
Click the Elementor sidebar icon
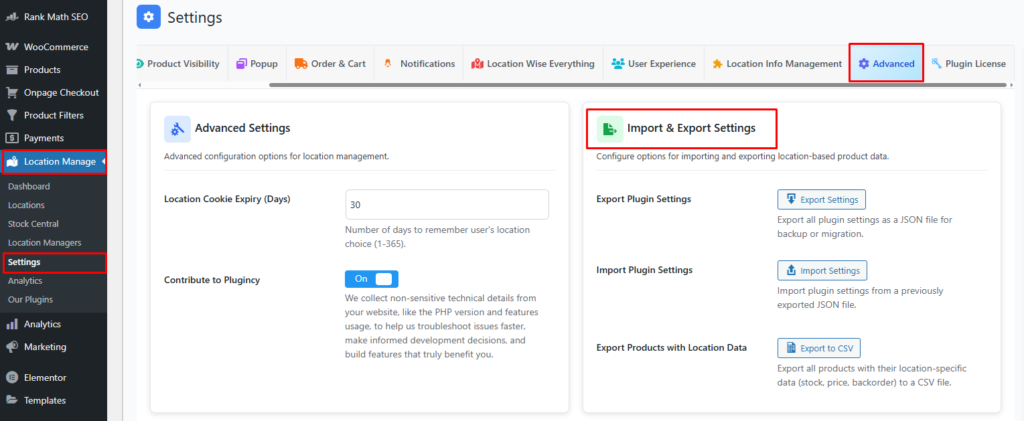[x=12, y=378]
